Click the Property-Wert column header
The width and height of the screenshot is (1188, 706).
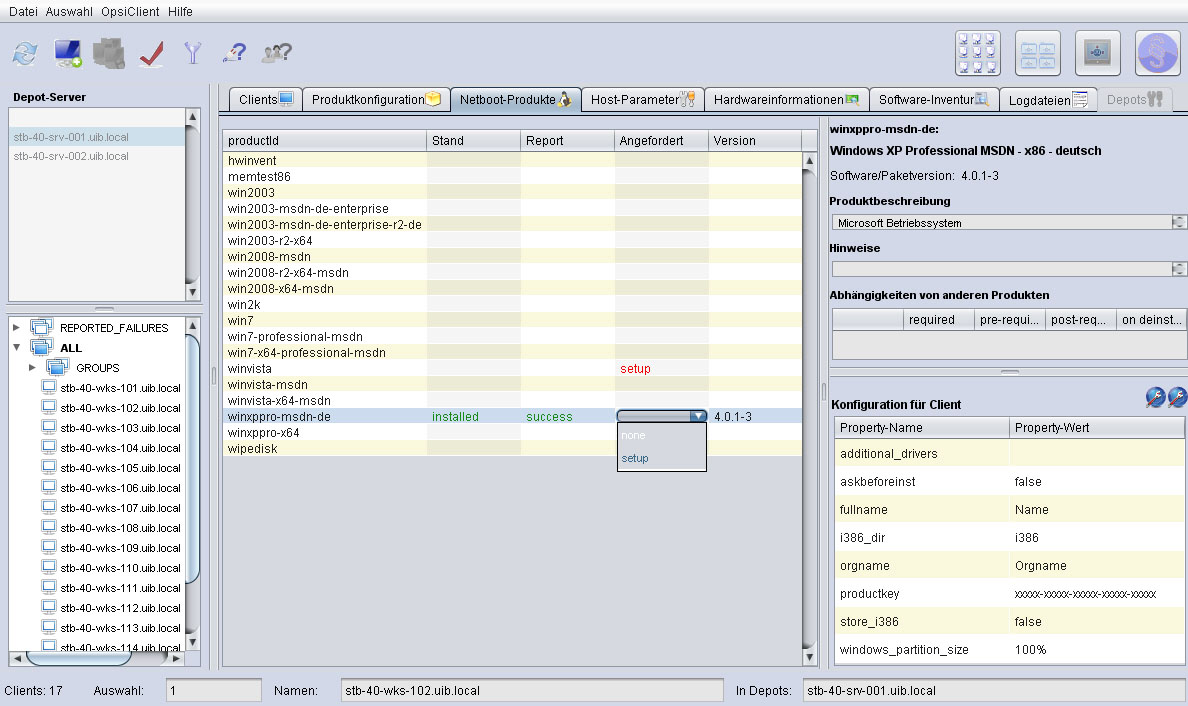pyautogui.click(x=1097, y=427)
